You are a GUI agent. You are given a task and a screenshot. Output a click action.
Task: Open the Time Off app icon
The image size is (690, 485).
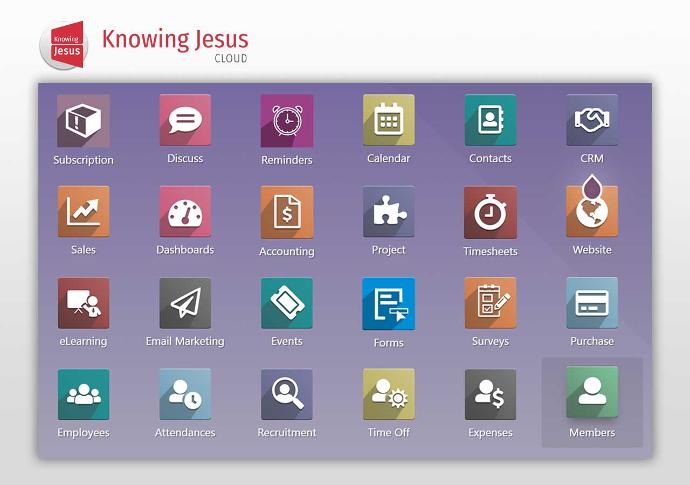coord(389,394)
